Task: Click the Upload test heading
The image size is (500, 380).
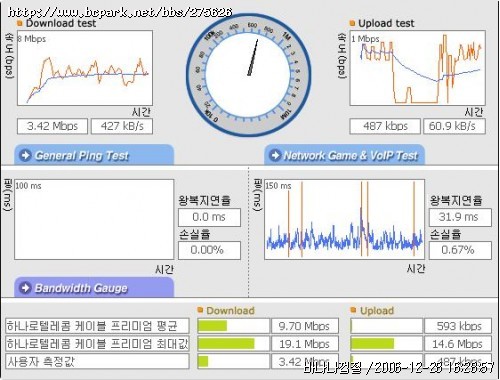Action: pyautogui.click(x=386, y=23)
